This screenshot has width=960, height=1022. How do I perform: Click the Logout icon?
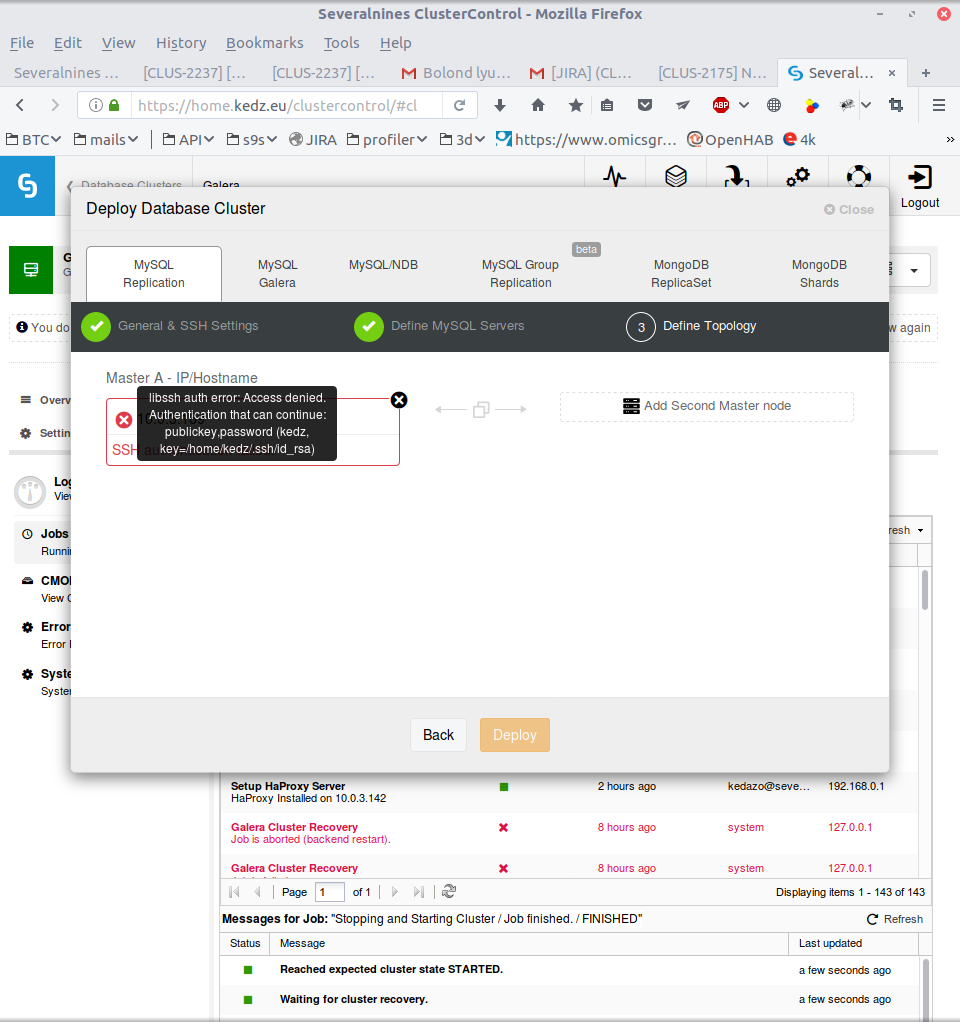920,177
